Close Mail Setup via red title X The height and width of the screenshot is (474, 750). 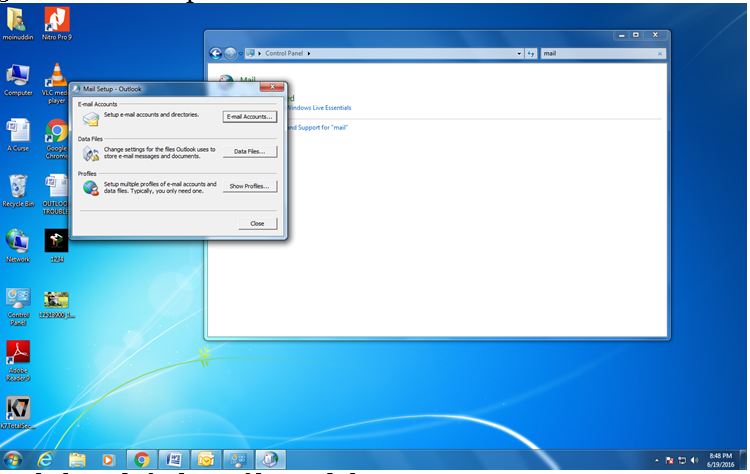point(272,87)
